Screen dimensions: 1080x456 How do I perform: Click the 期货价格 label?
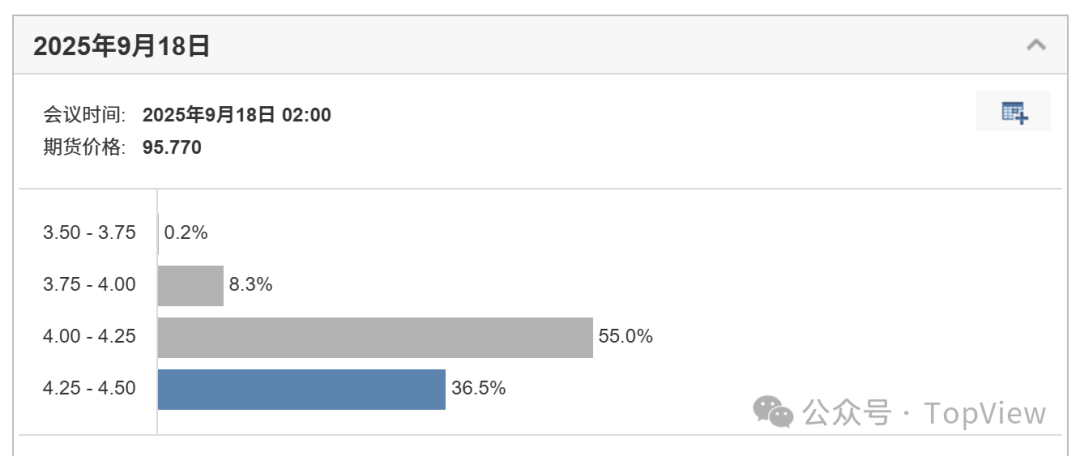pyautogui.click(x=84, y=147)
